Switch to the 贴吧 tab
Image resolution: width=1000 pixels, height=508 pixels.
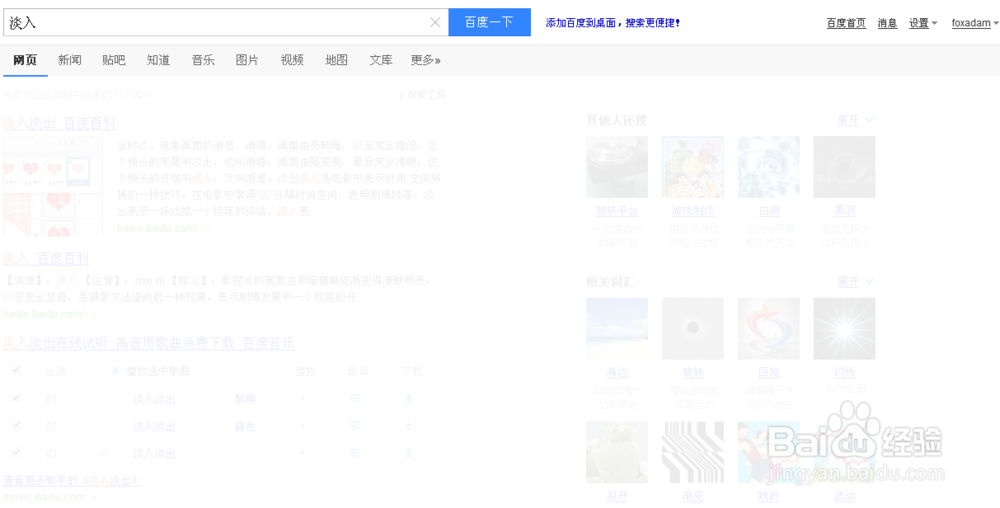[x=114, y=61]
